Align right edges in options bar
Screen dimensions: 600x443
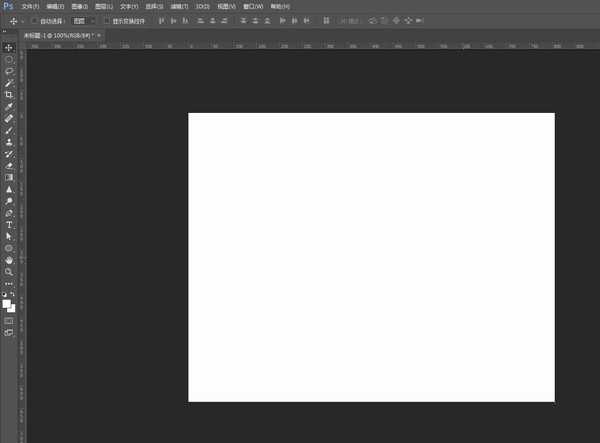[225, 21]
